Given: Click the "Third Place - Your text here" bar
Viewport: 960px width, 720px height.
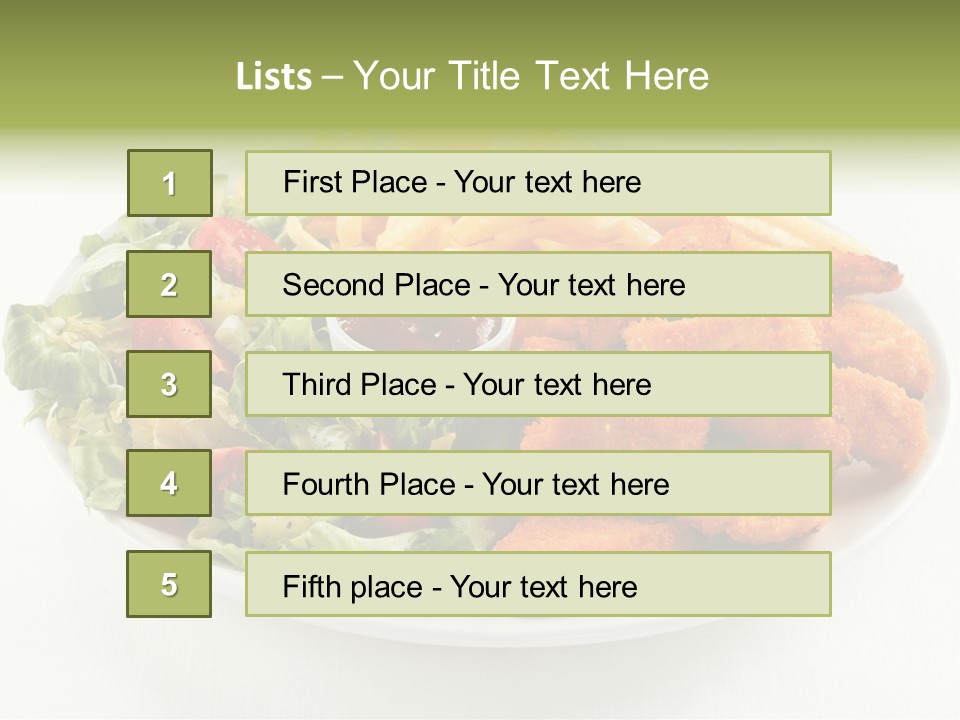Looking at the screenshot, I should (x=538, y=384).
